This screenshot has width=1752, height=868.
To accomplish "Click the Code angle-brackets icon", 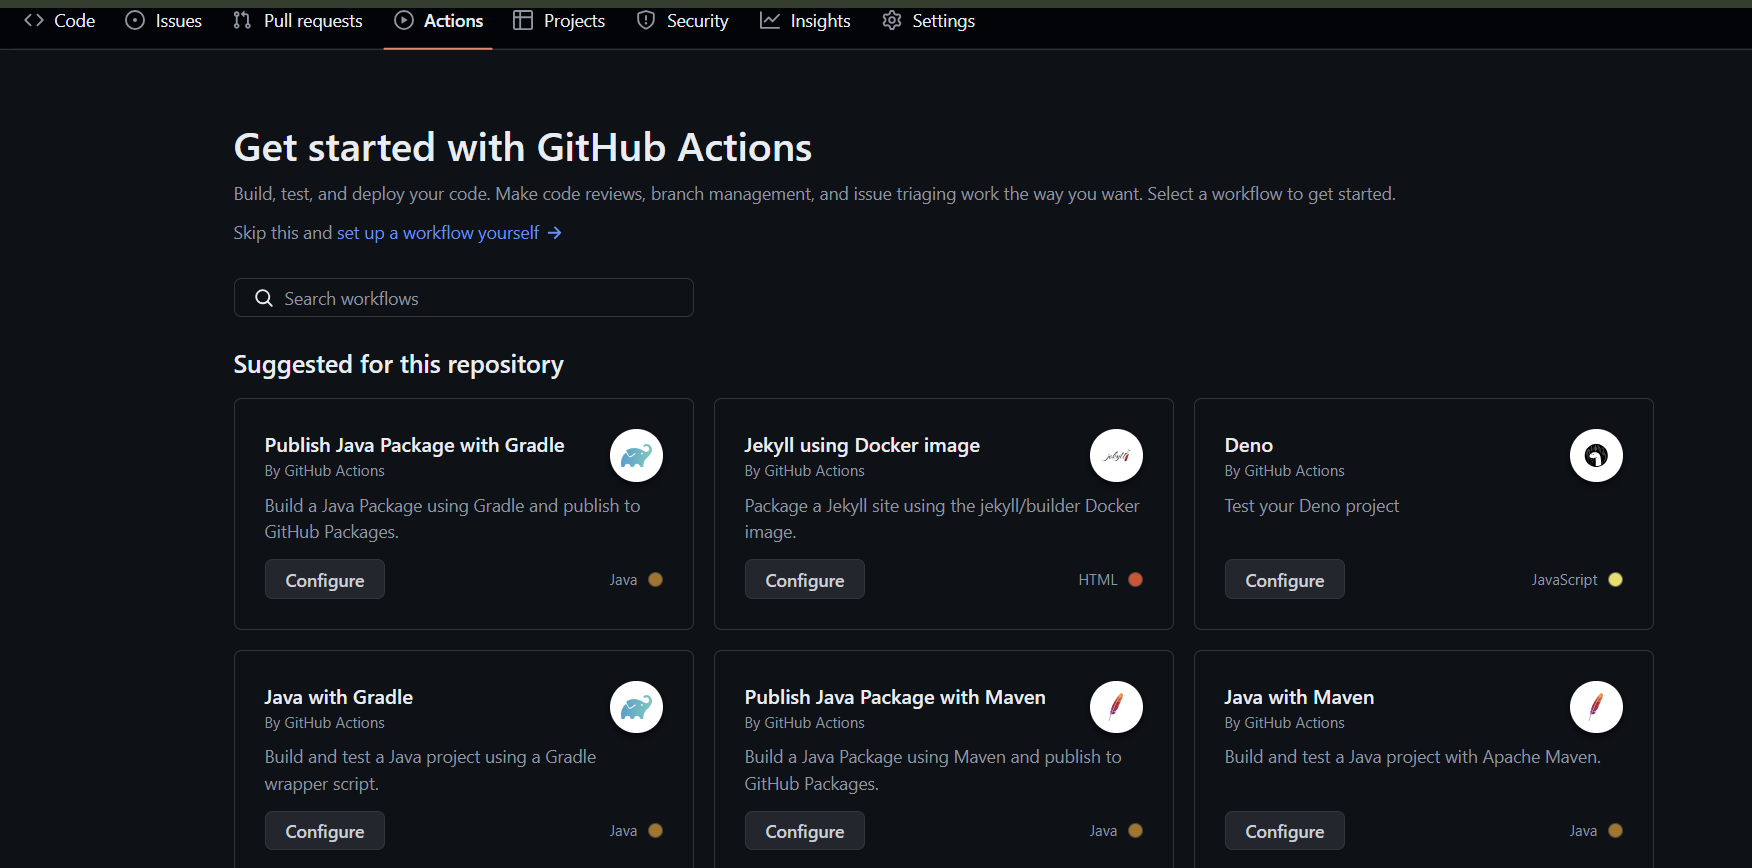I will tap(34, 20).
